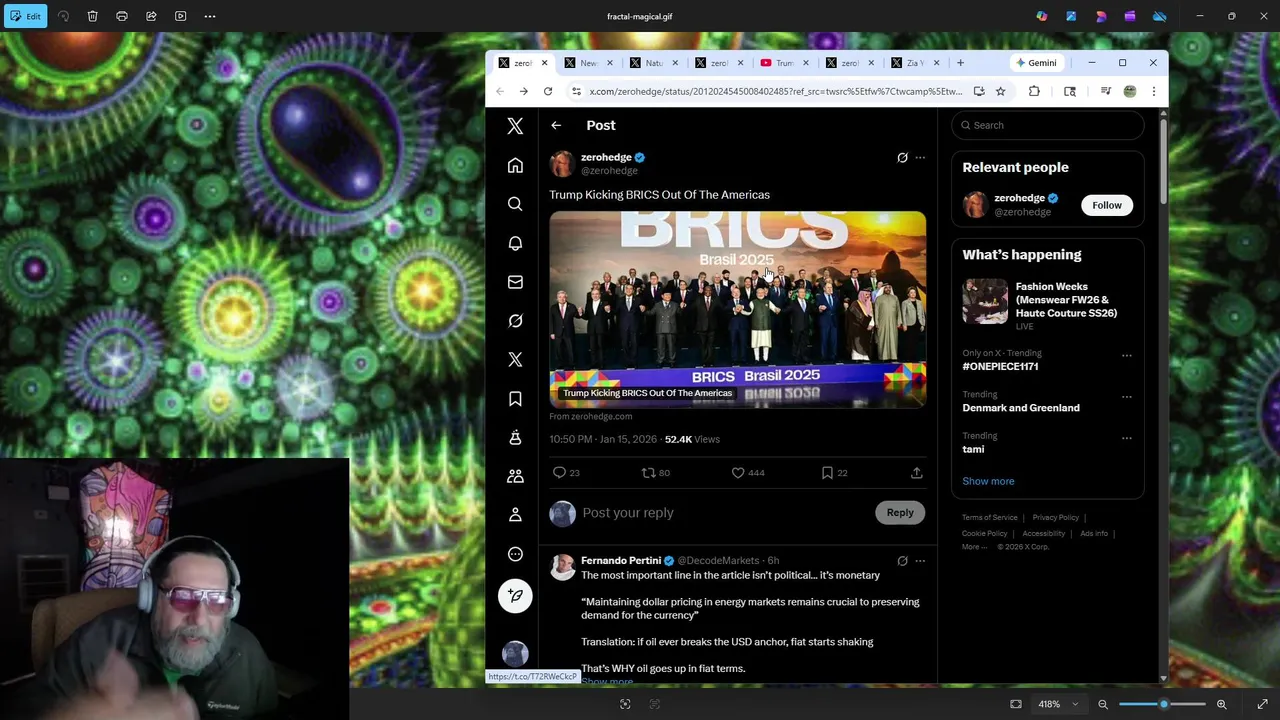Click the X Search box
Image resolution: width=1280 pixels, height=720 pixels.
[x=1047, y=125]
